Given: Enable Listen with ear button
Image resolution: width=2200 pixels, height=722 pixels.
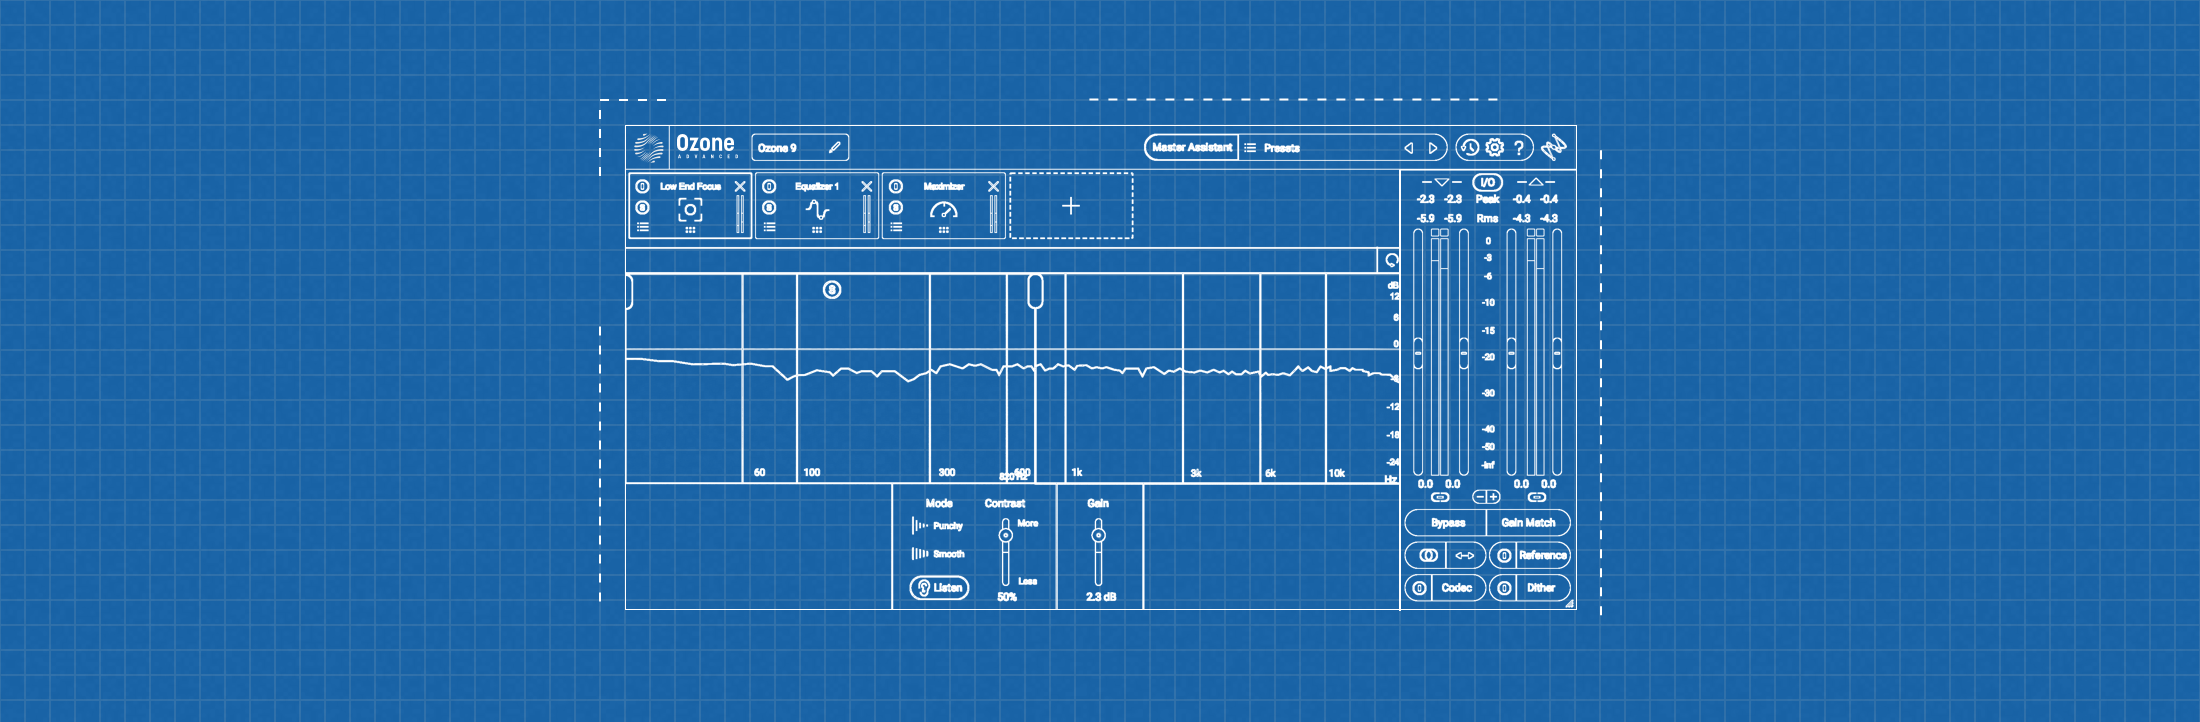Looking at the screenshot, I should [939, 588].
